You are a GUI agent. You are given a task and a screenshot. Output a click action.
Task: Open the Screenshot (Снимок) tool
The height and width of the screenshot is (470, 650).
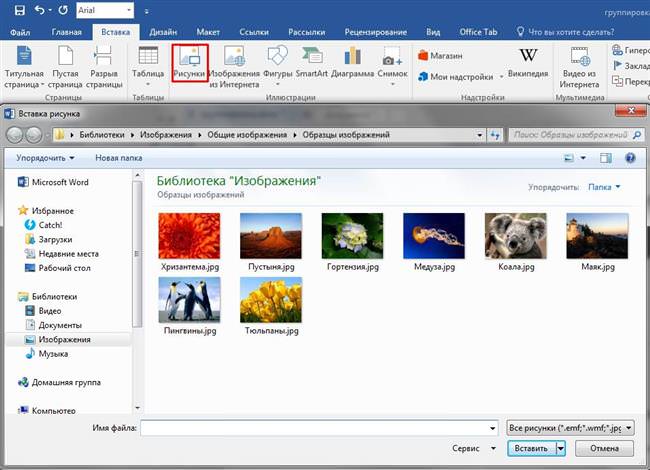click(393, 68)
